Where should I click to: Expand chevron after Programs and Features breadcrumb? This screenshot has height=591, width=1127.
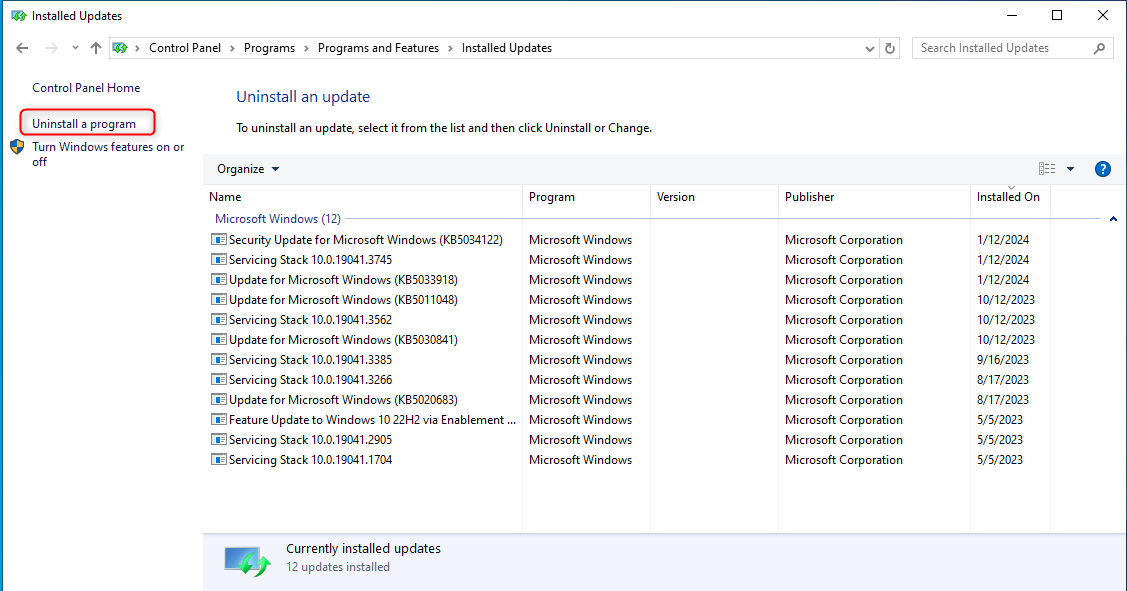[451, 48]
